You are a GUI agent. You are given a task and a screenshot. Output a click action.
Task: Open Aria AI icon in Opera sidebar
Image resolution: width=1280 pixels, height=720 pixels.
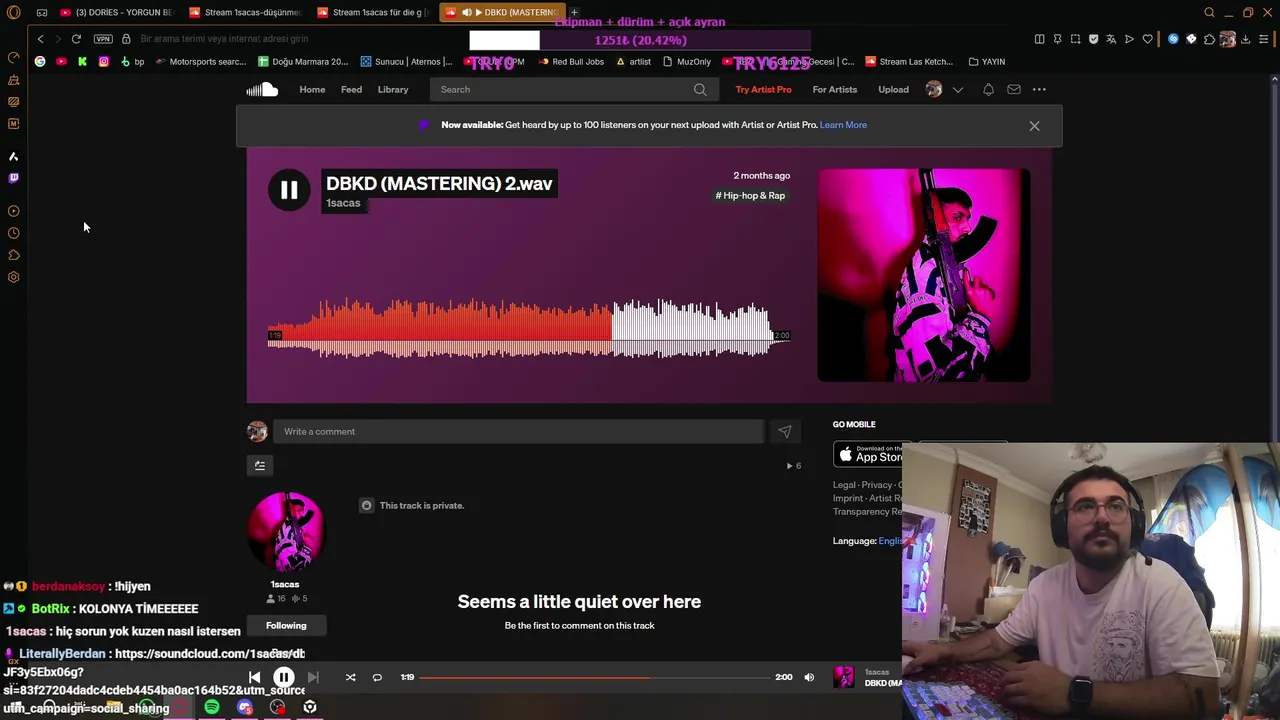pyautogui.click(x=13, y=156)
